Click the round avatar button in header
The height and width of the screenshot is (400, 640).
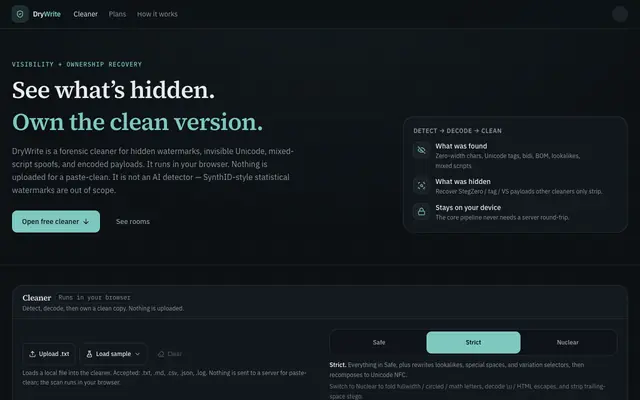620,14
